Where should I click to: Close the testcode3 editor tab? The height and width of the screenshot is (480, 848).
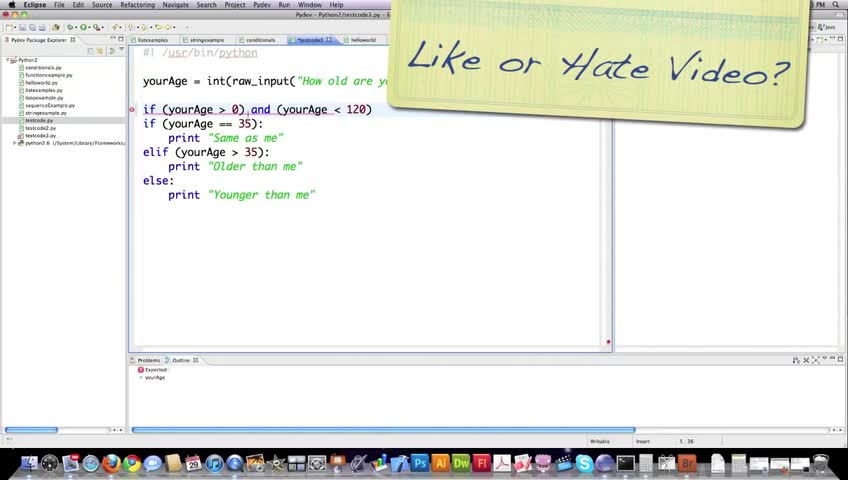tap(329, 39)
